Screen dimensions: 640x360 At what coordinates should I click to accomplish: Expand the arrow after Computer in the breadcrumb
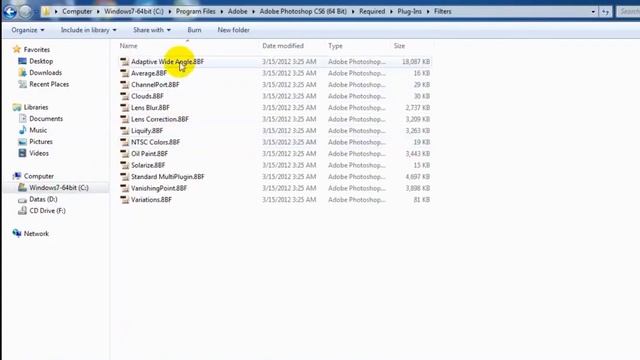click(98, 11)
